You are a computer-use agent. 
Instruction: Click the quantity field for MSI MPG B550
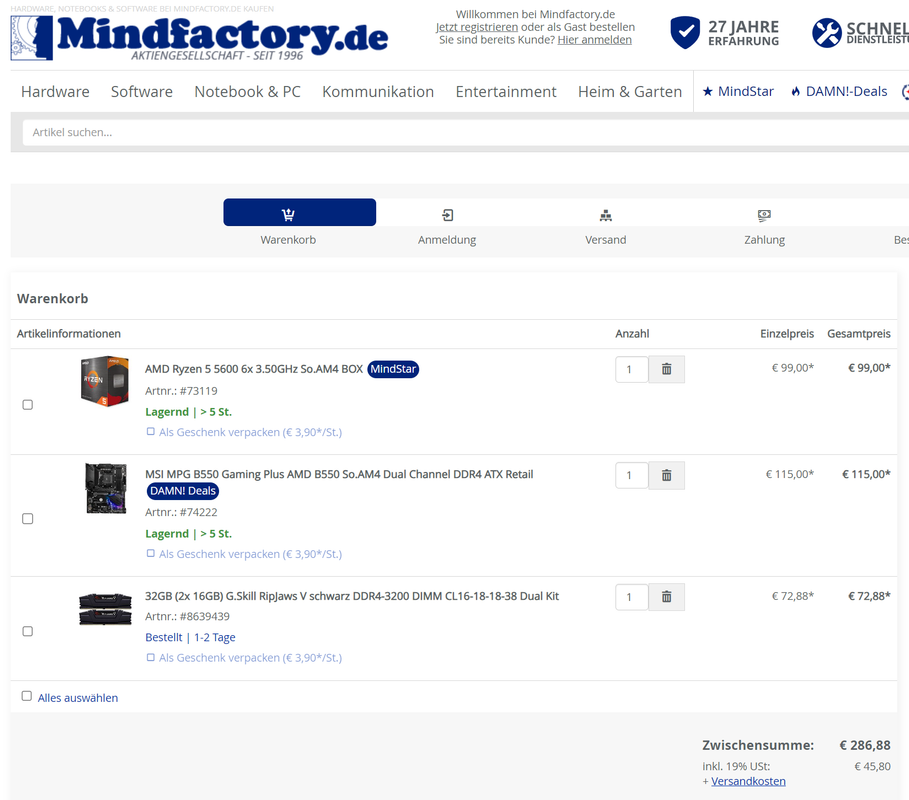[631, 475]
